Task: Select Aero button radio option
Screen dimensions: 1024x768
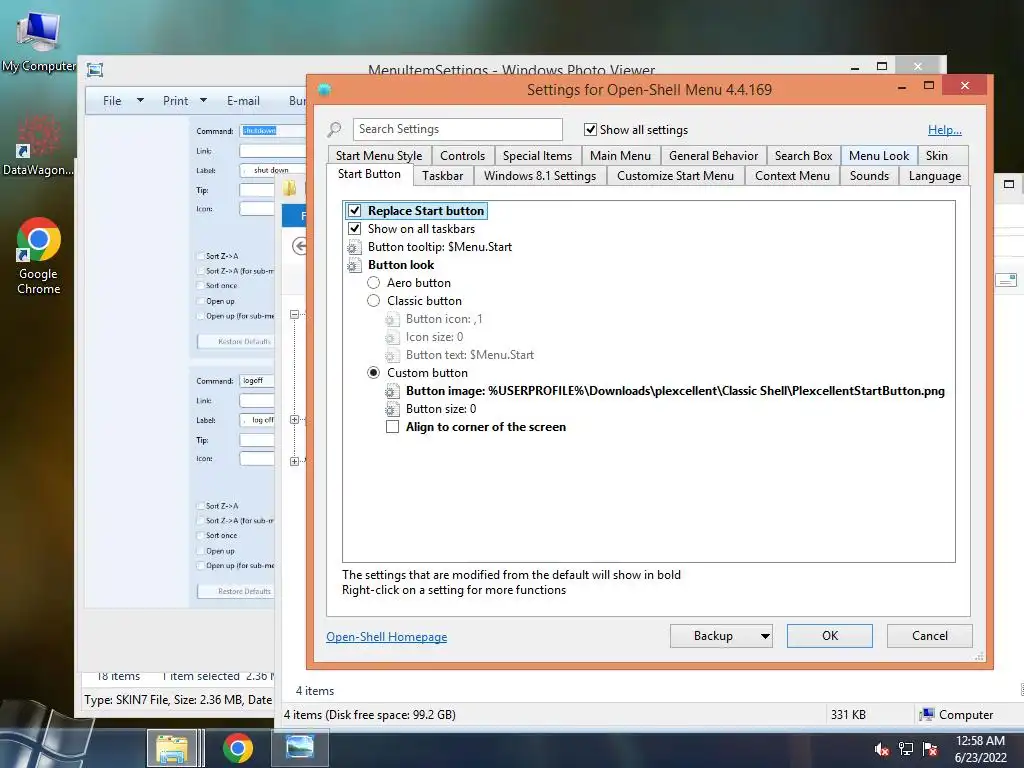Action: pyautogui.click(x=374, y=283)
